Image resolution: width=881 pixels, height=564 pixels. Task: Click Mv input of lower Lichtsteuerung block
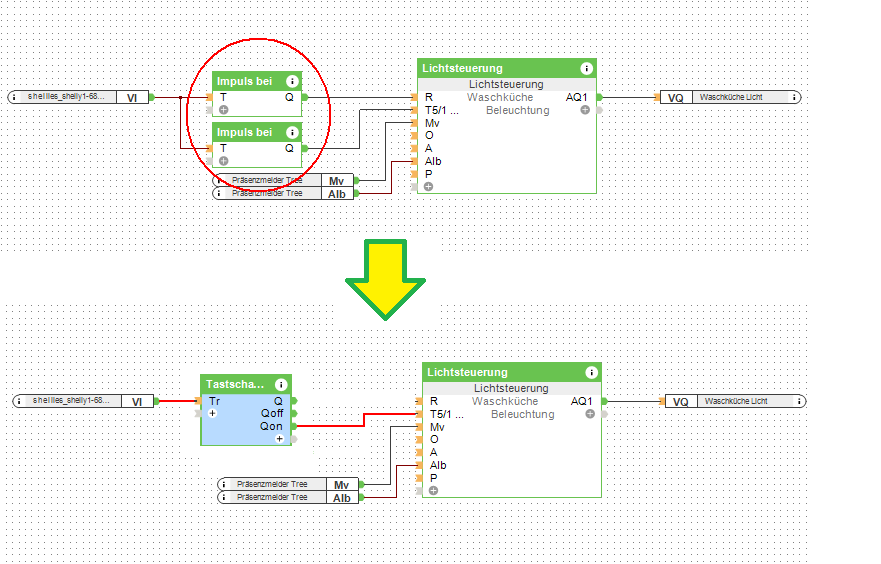[437, 427]
